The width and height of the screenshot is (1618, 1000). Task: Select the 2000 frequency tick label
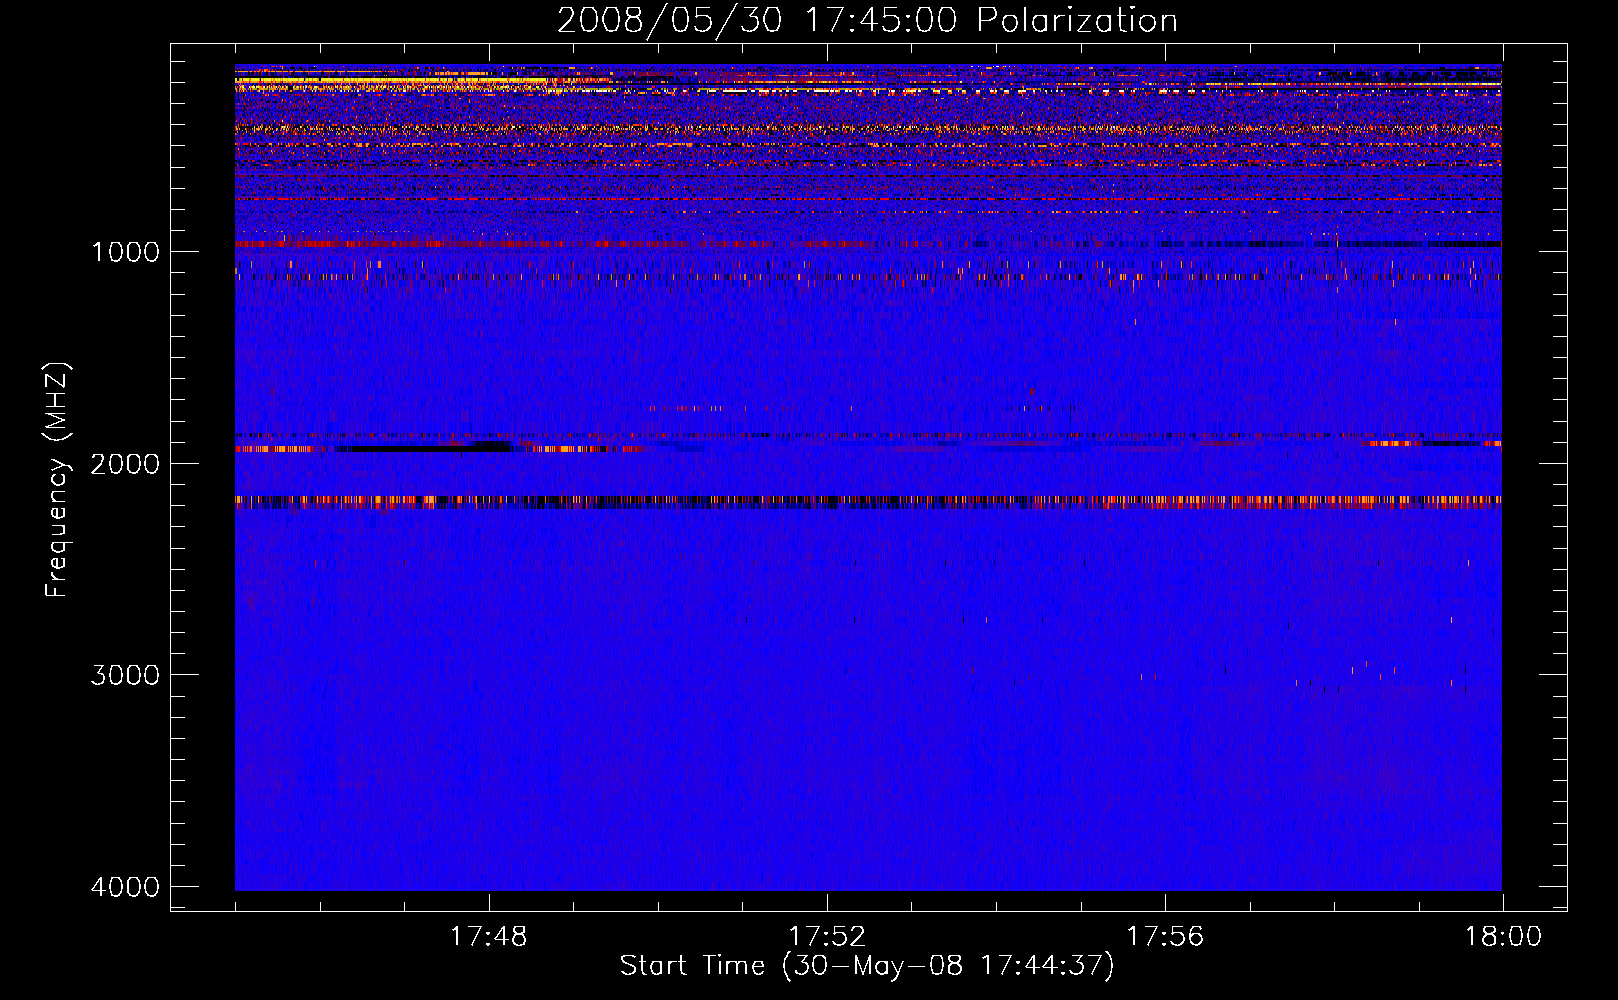(x=125, y=464)
